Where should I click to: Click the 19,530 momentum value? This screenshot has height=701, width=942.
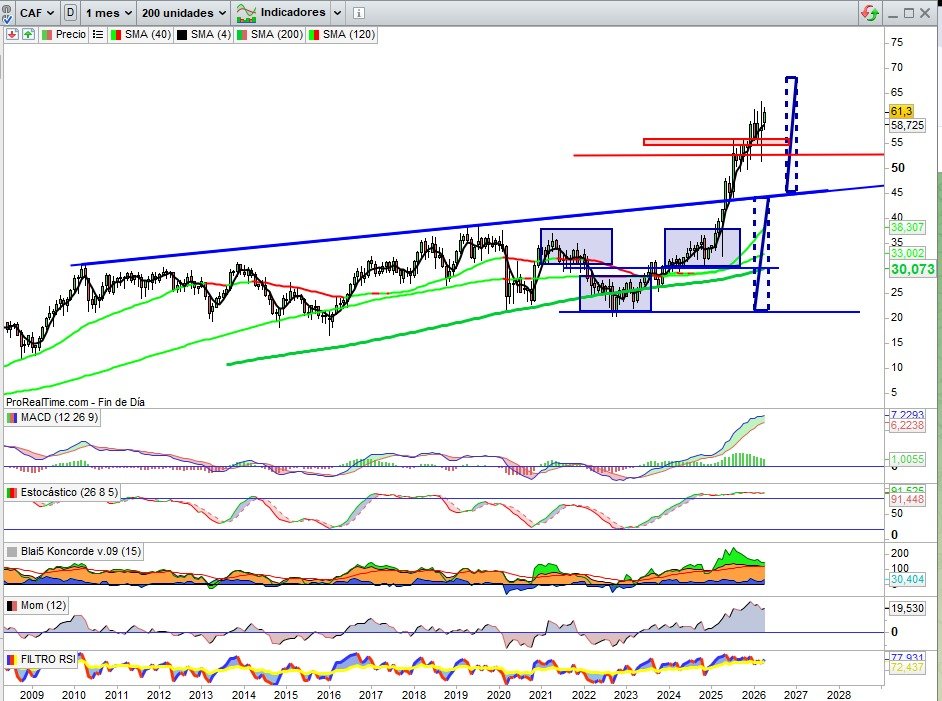click(x=907, y=608)
